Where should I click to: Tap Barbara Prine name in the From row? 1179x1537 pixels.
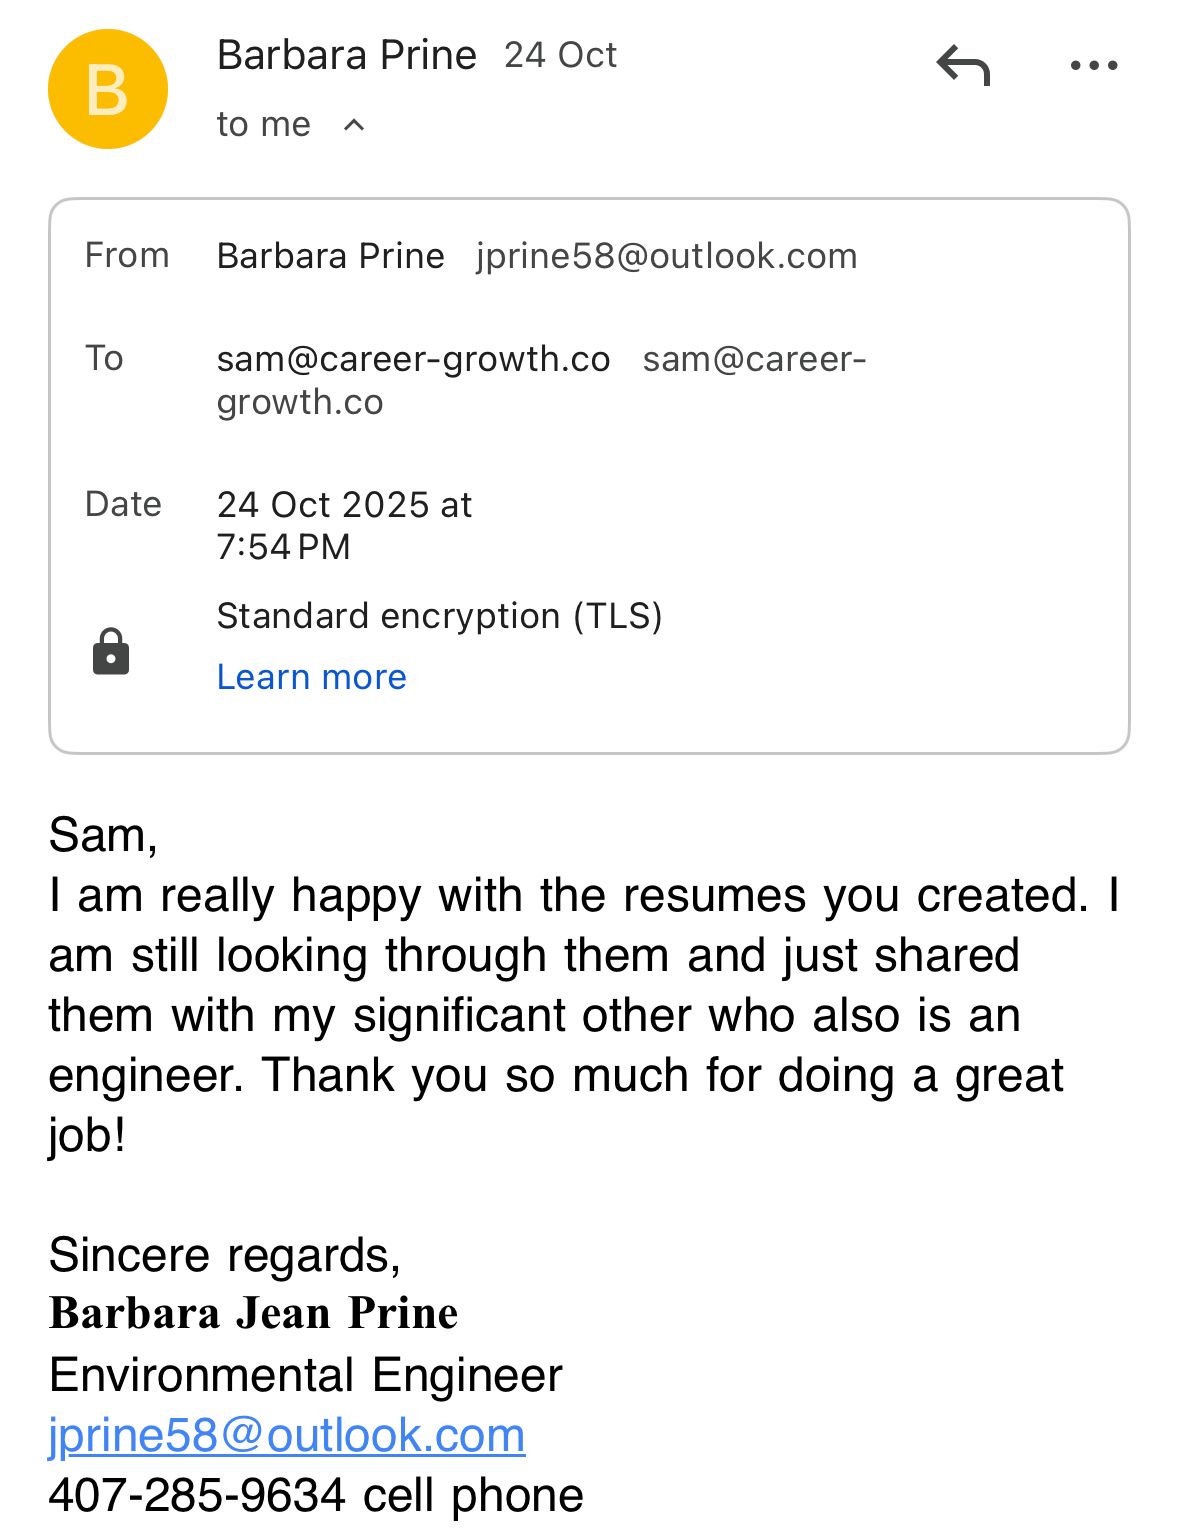point(330,256)
